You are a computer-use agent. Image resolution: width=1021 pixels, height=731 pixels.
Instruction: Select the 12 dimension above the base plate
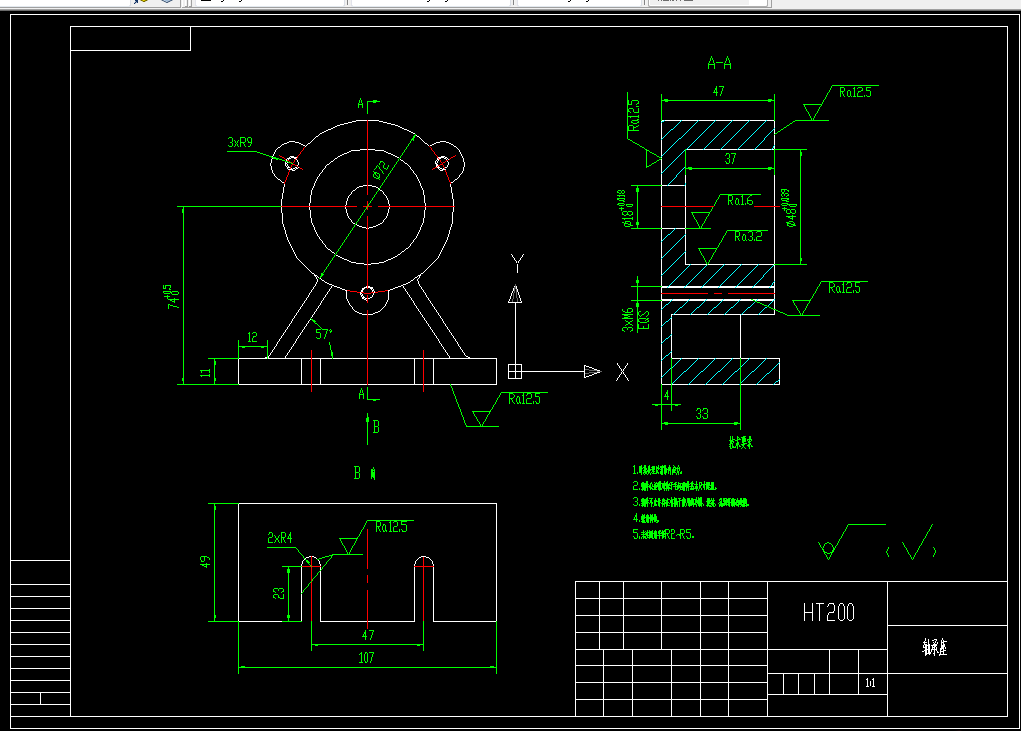(x=252, y=337)
